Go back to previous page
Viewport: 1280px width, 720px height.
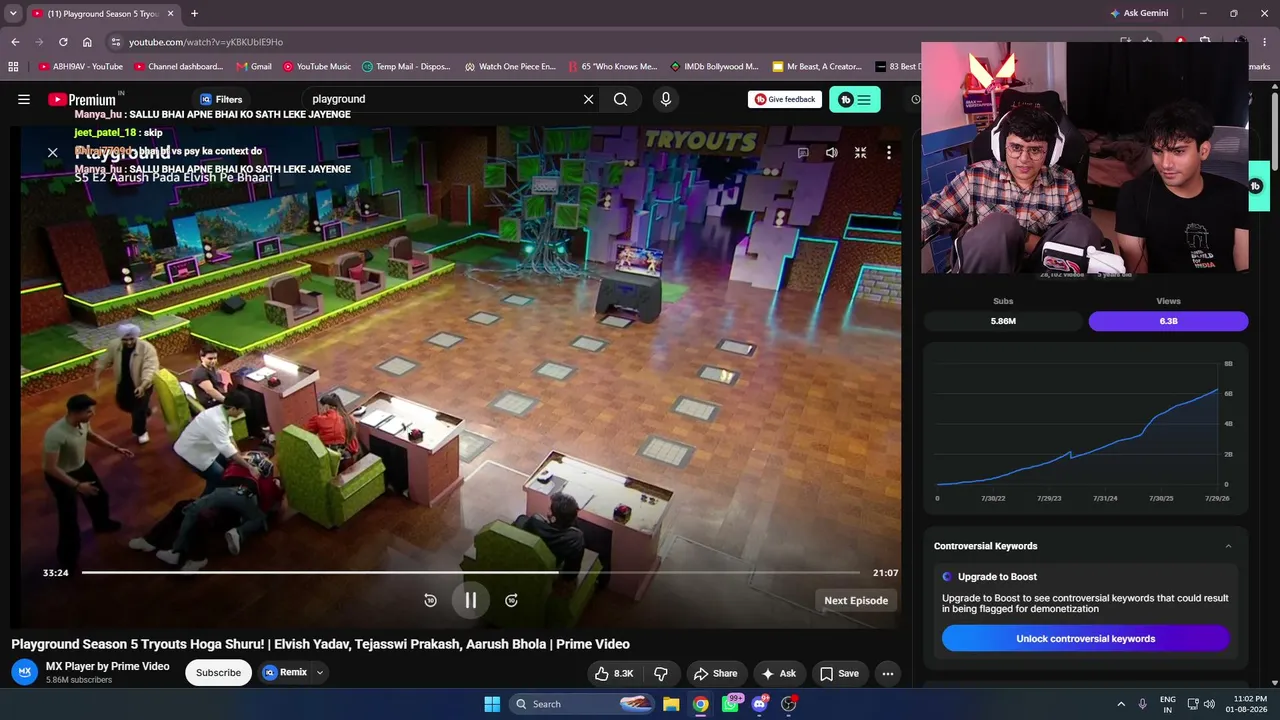(15, 42)
